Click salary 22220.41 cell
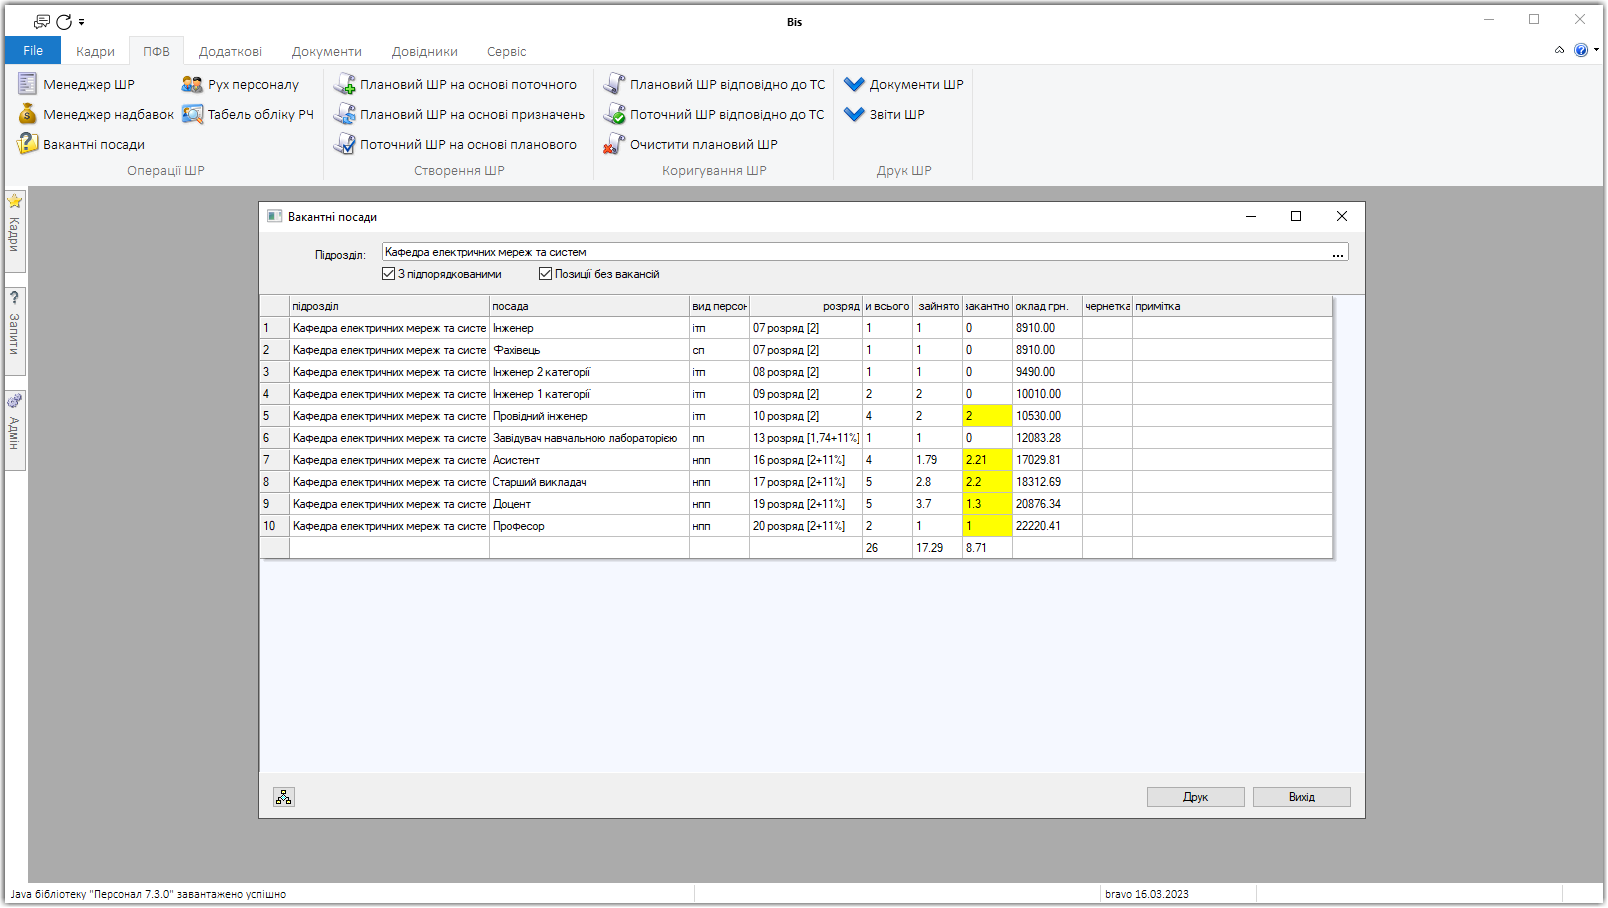This screenshot has width=1608, height=908. click(1047, 526)
